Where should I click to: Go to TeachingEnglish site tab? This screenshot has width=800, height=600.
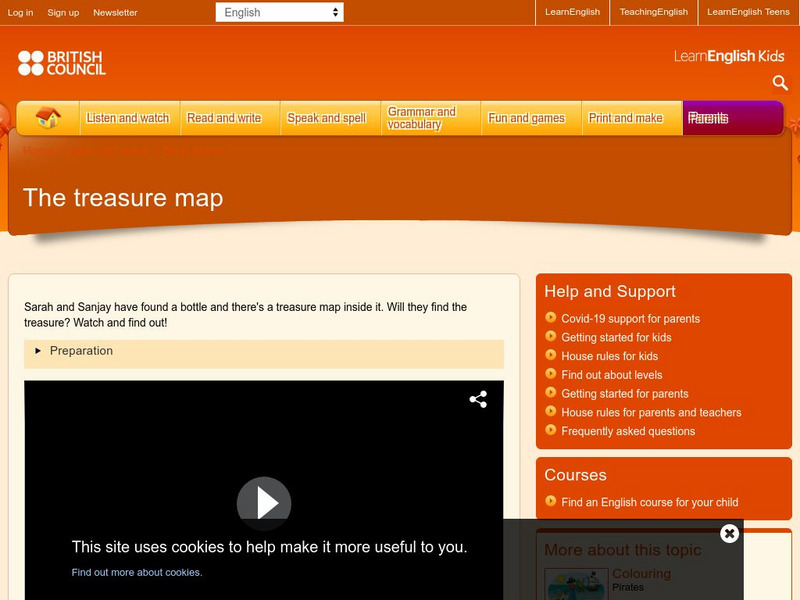654,12
